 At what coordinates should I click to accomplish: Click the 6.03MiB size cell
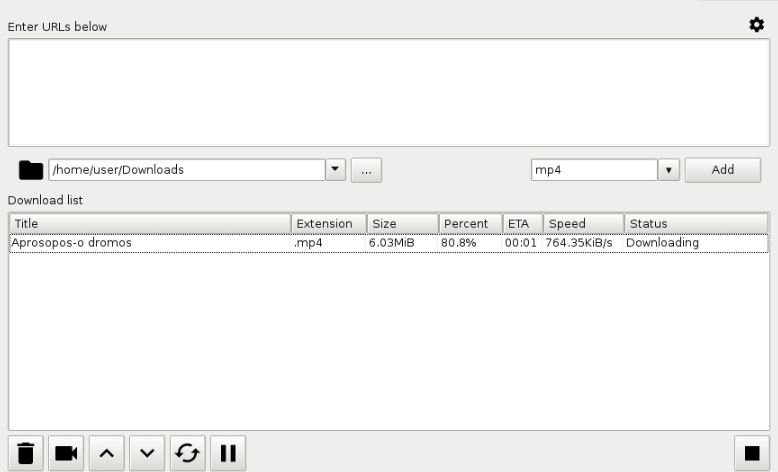point(391,243)
